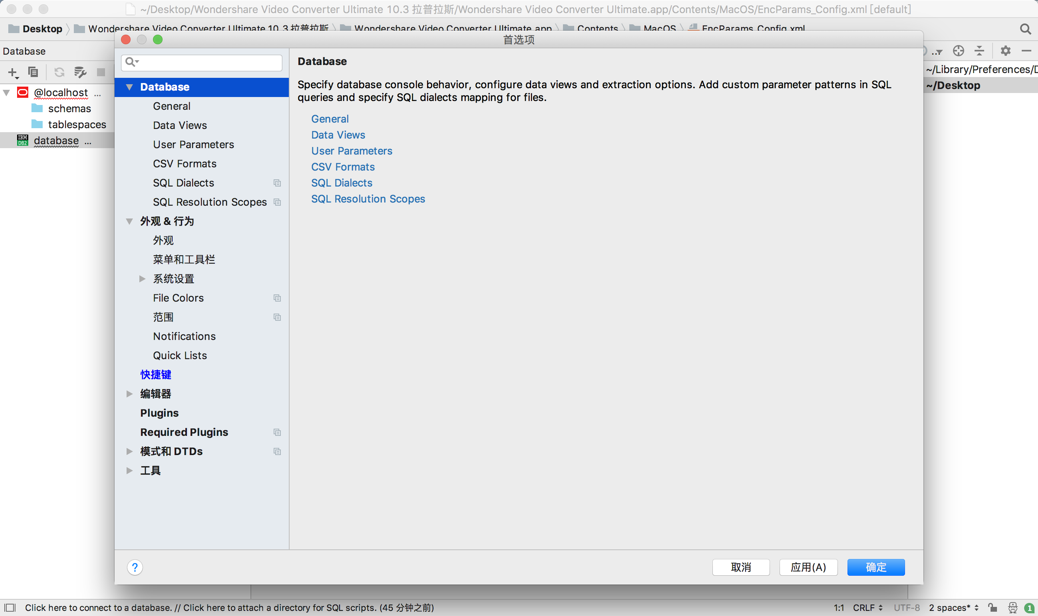Click the tool window toggle icon bottom left
Viewport: 1038px width, 616px height.
click(9, 607)
